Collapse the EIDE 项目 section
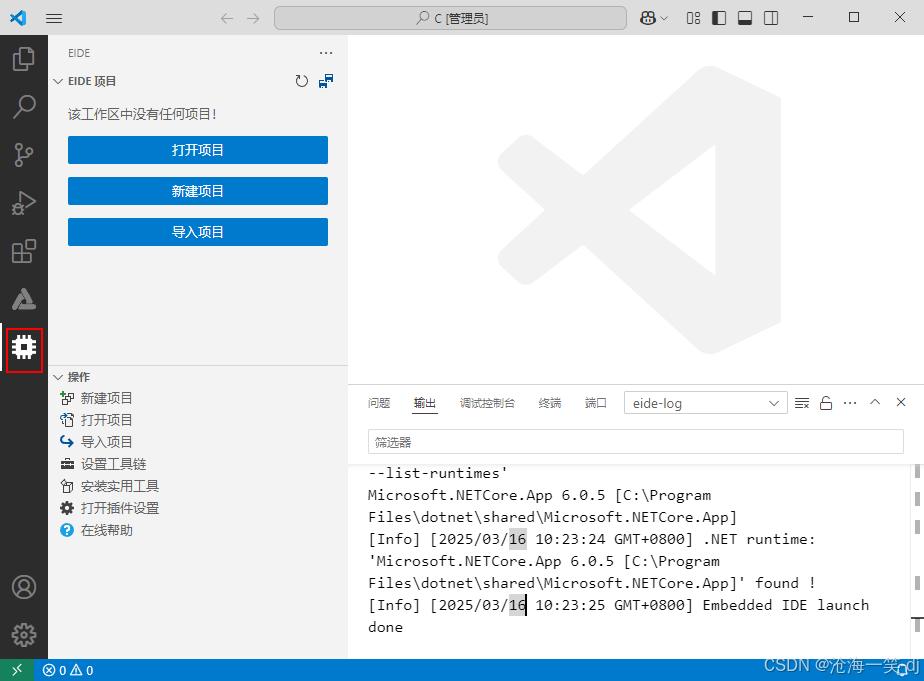Screen dimensions: 924x681 tap(57, 81)
